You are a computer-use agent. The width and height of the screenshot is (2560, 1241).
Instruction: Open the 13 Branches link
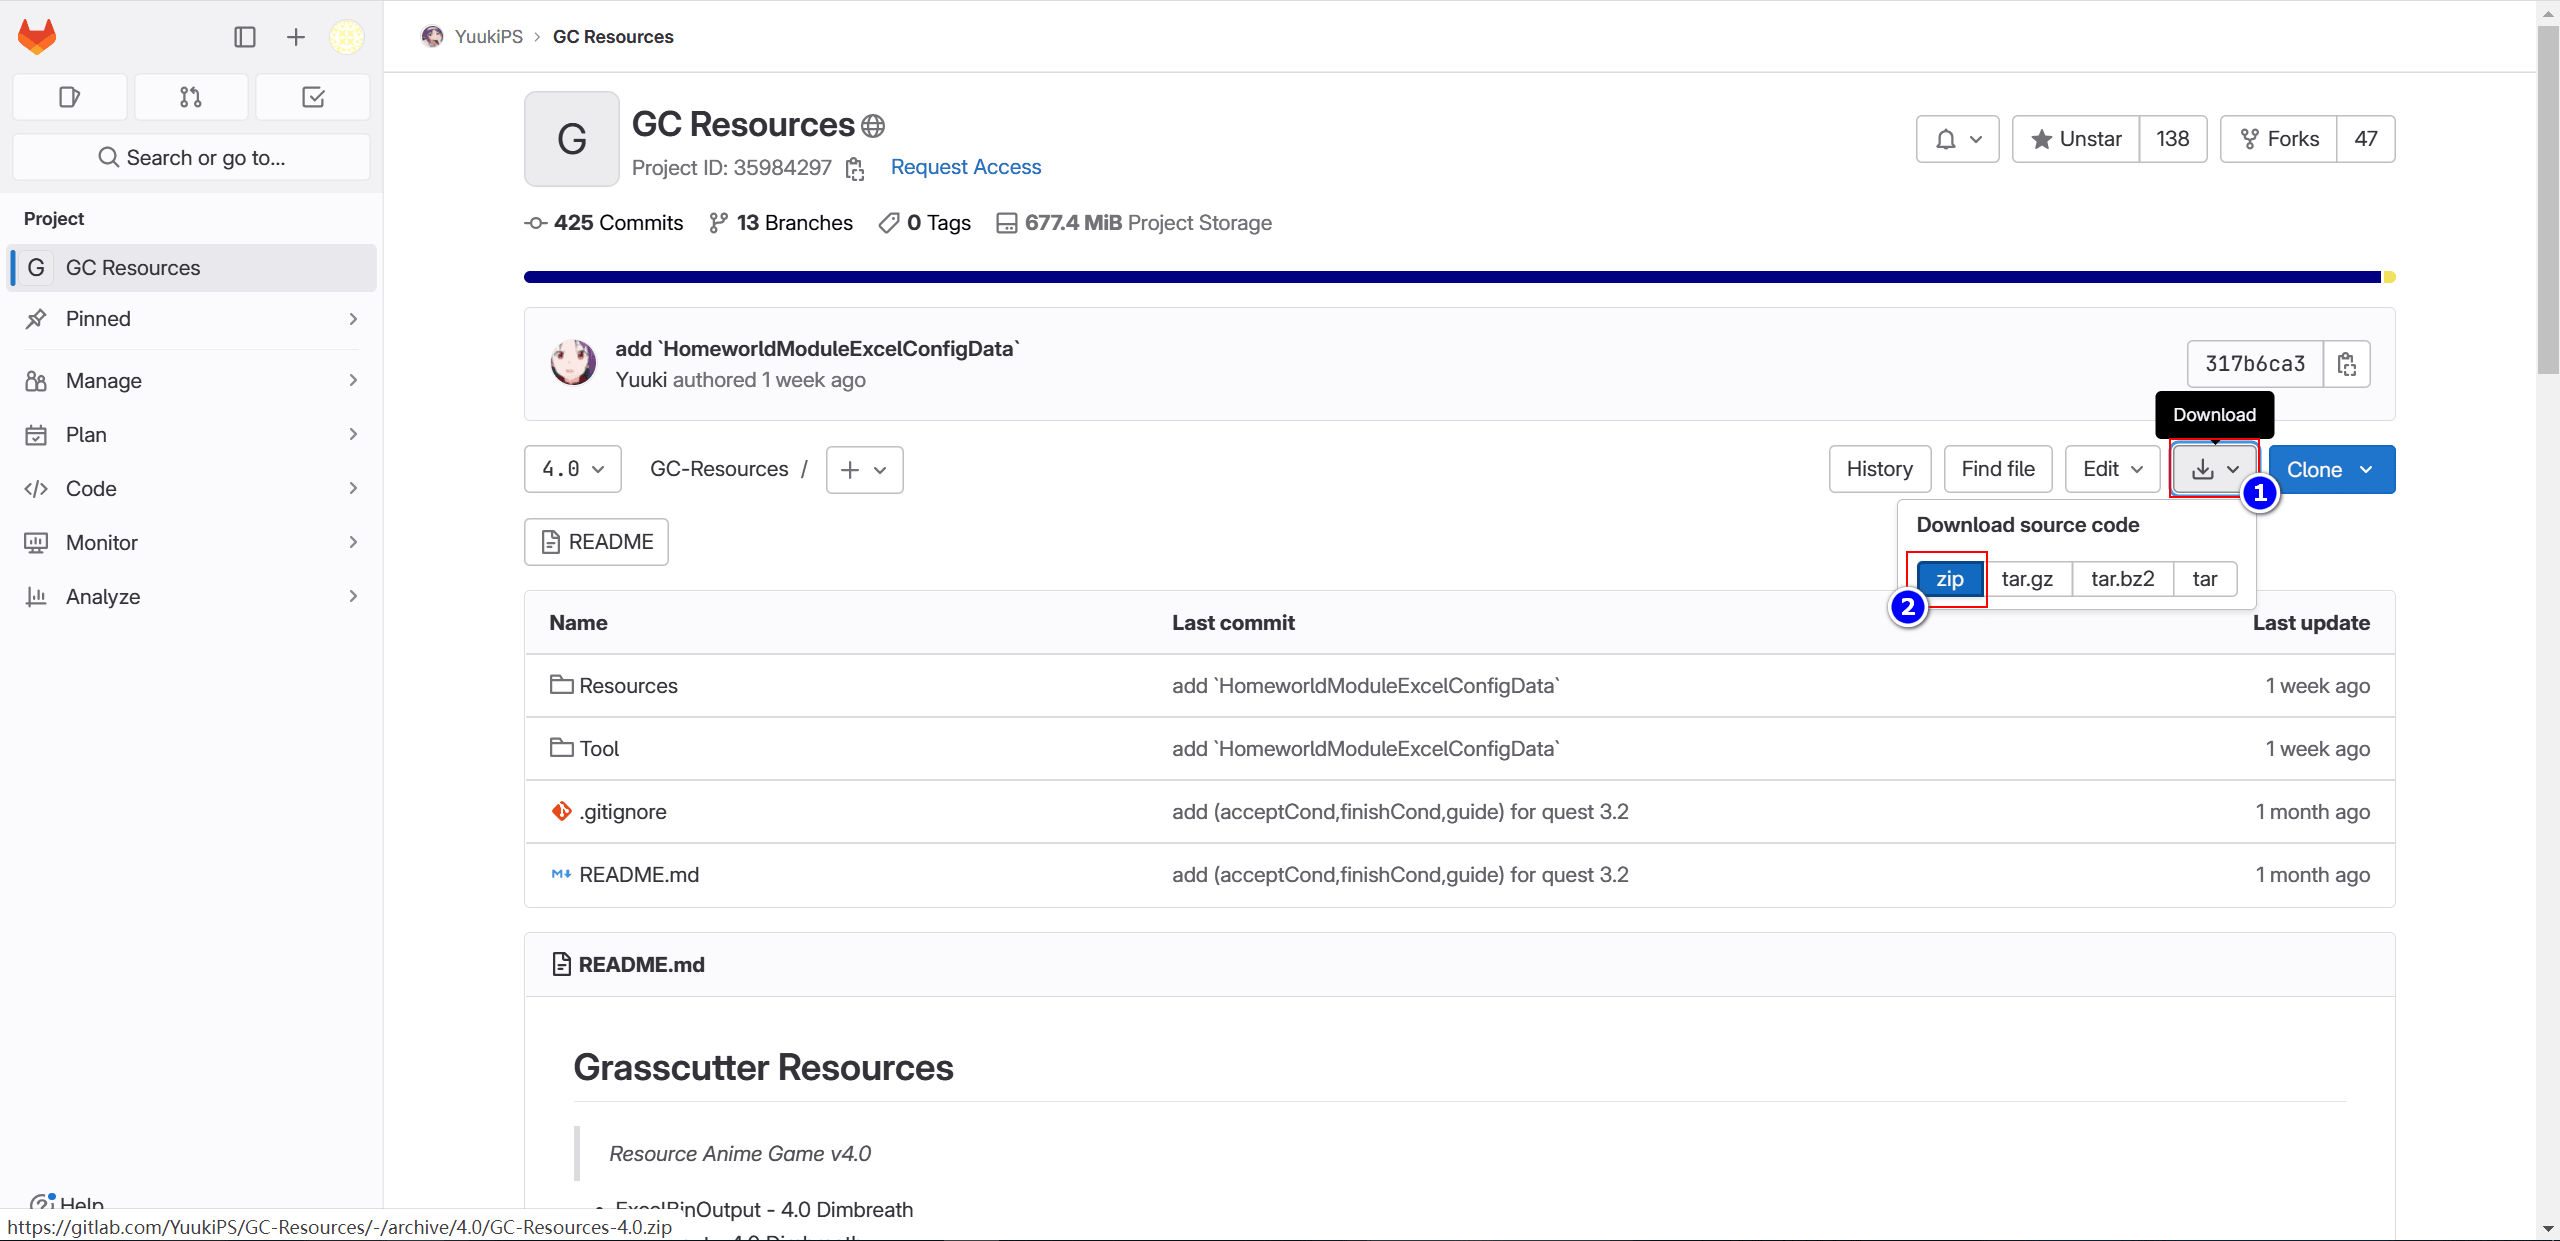point(781,223)
